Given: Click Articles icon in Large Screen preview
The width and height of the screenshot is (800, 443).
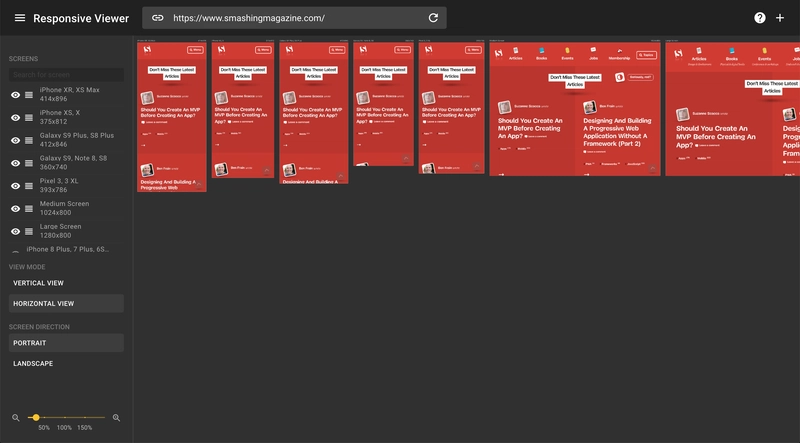Looking at the screenshot, I should (699, 51).
